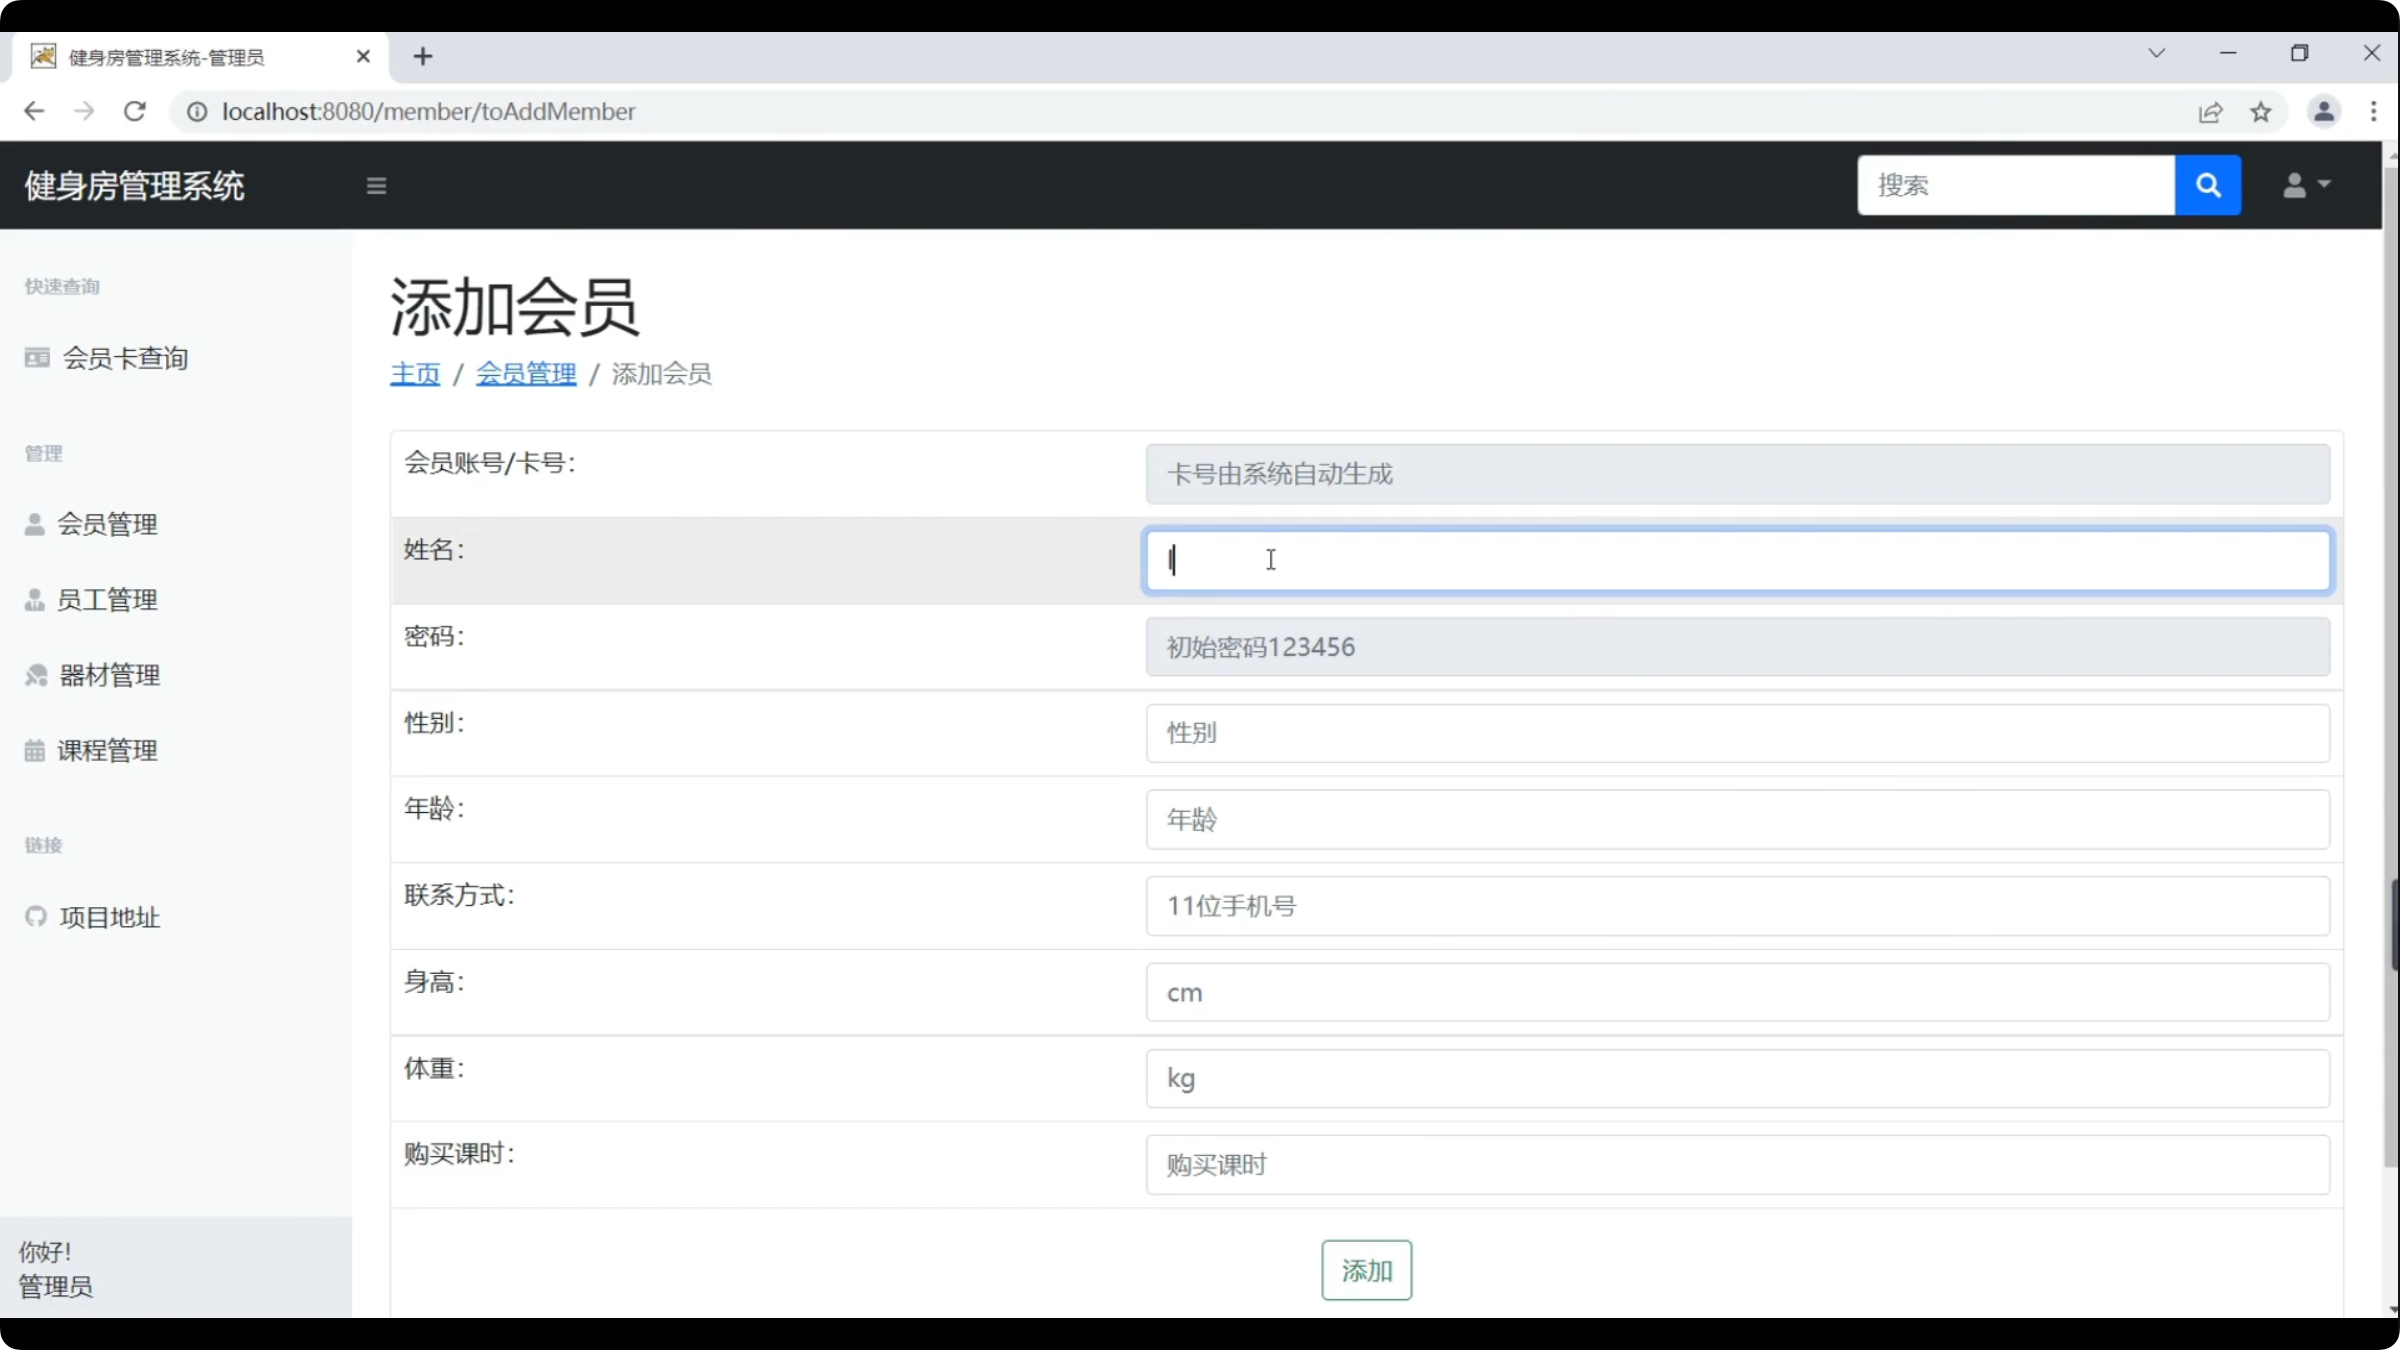The height and width of the screenshot is (1350, 2400).
Task: Click the blue search magnifier button
Action: (x=2207, y=185)
